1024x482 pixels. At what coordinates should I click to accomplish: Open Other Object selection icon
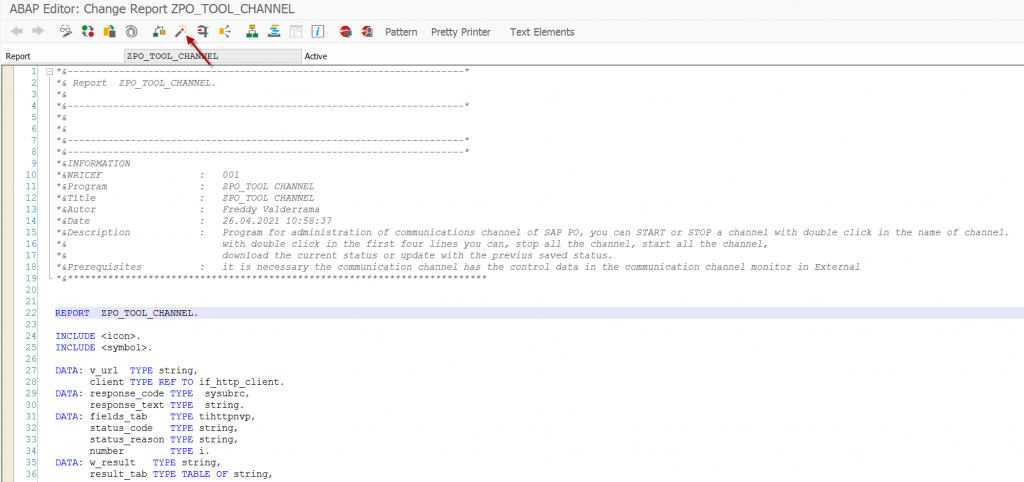[109, 31]
